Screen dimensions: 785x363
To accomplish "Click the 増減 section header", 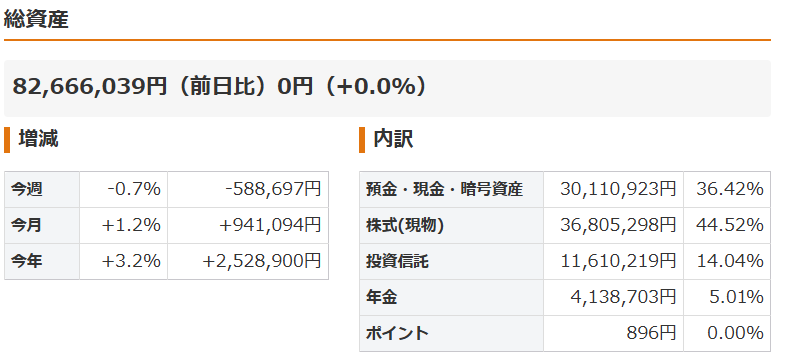I will point(38,139).
